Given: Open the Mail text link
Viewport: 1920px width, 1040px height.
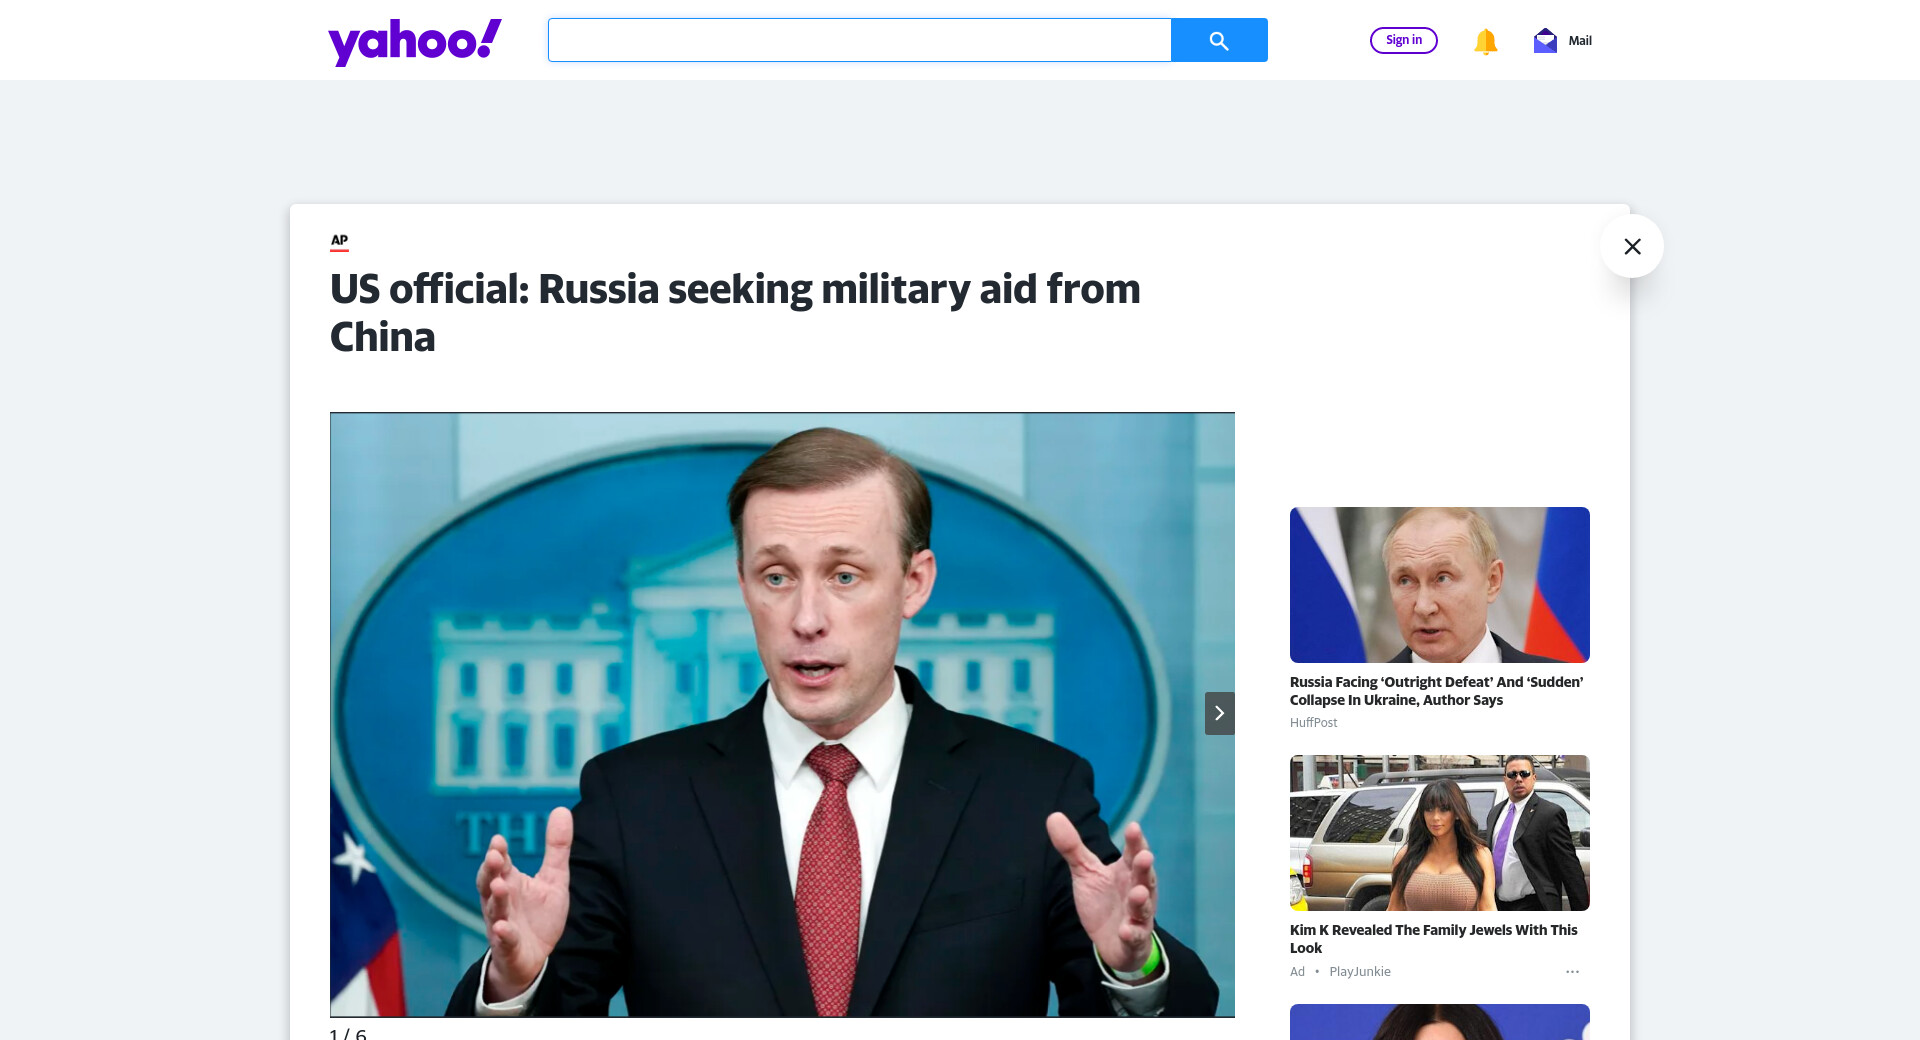Looking at the screenshot, I should tap(1580, 41).
